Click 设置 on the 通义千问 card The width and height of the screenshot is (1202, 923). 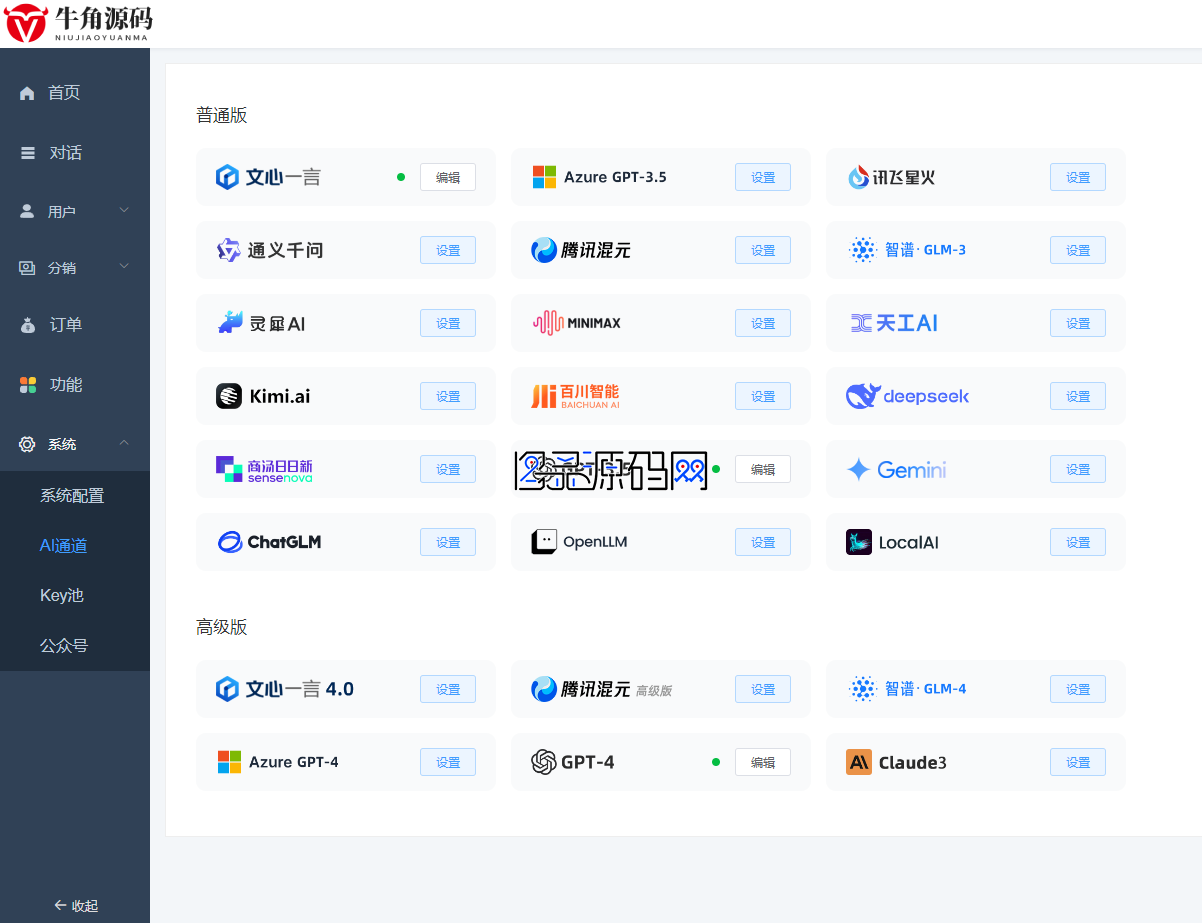pos(448,250)
